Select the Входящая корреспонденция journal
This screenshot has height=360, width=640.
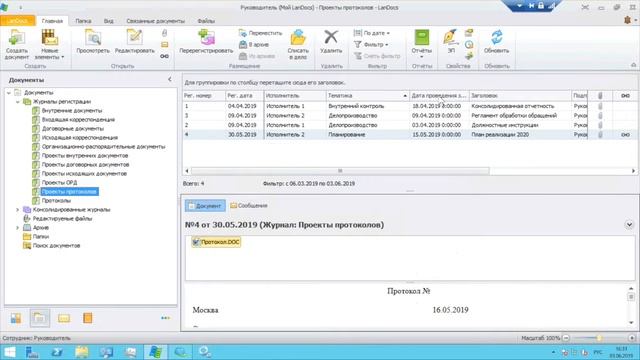(x=78, y=120)
